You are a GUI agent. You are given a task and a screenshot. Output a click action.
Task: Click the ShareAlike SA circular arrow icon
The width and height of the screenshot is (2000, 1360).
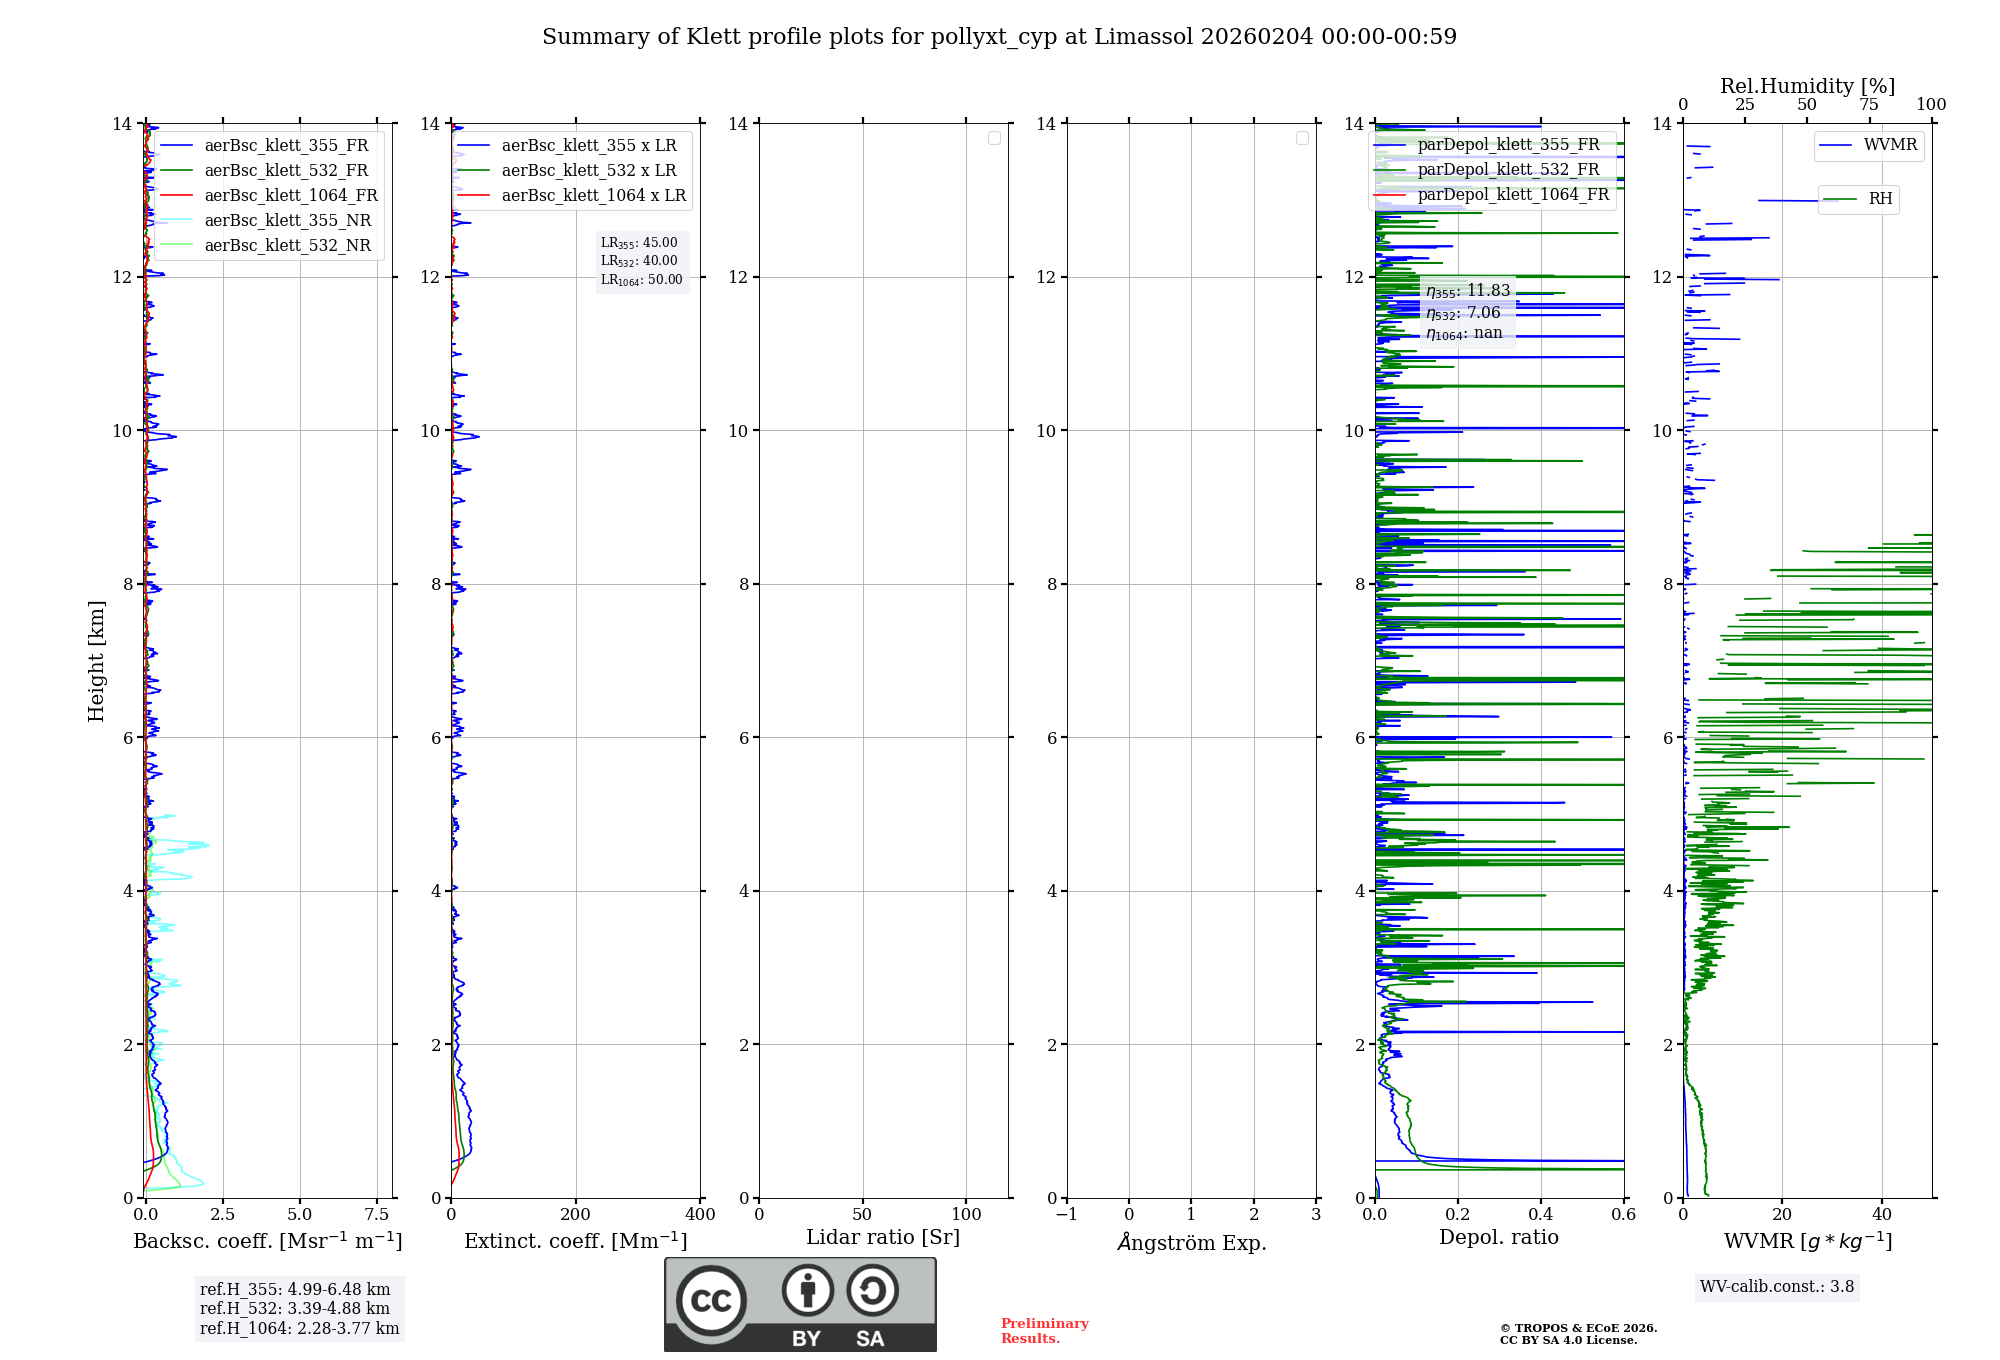[872, 1290]
